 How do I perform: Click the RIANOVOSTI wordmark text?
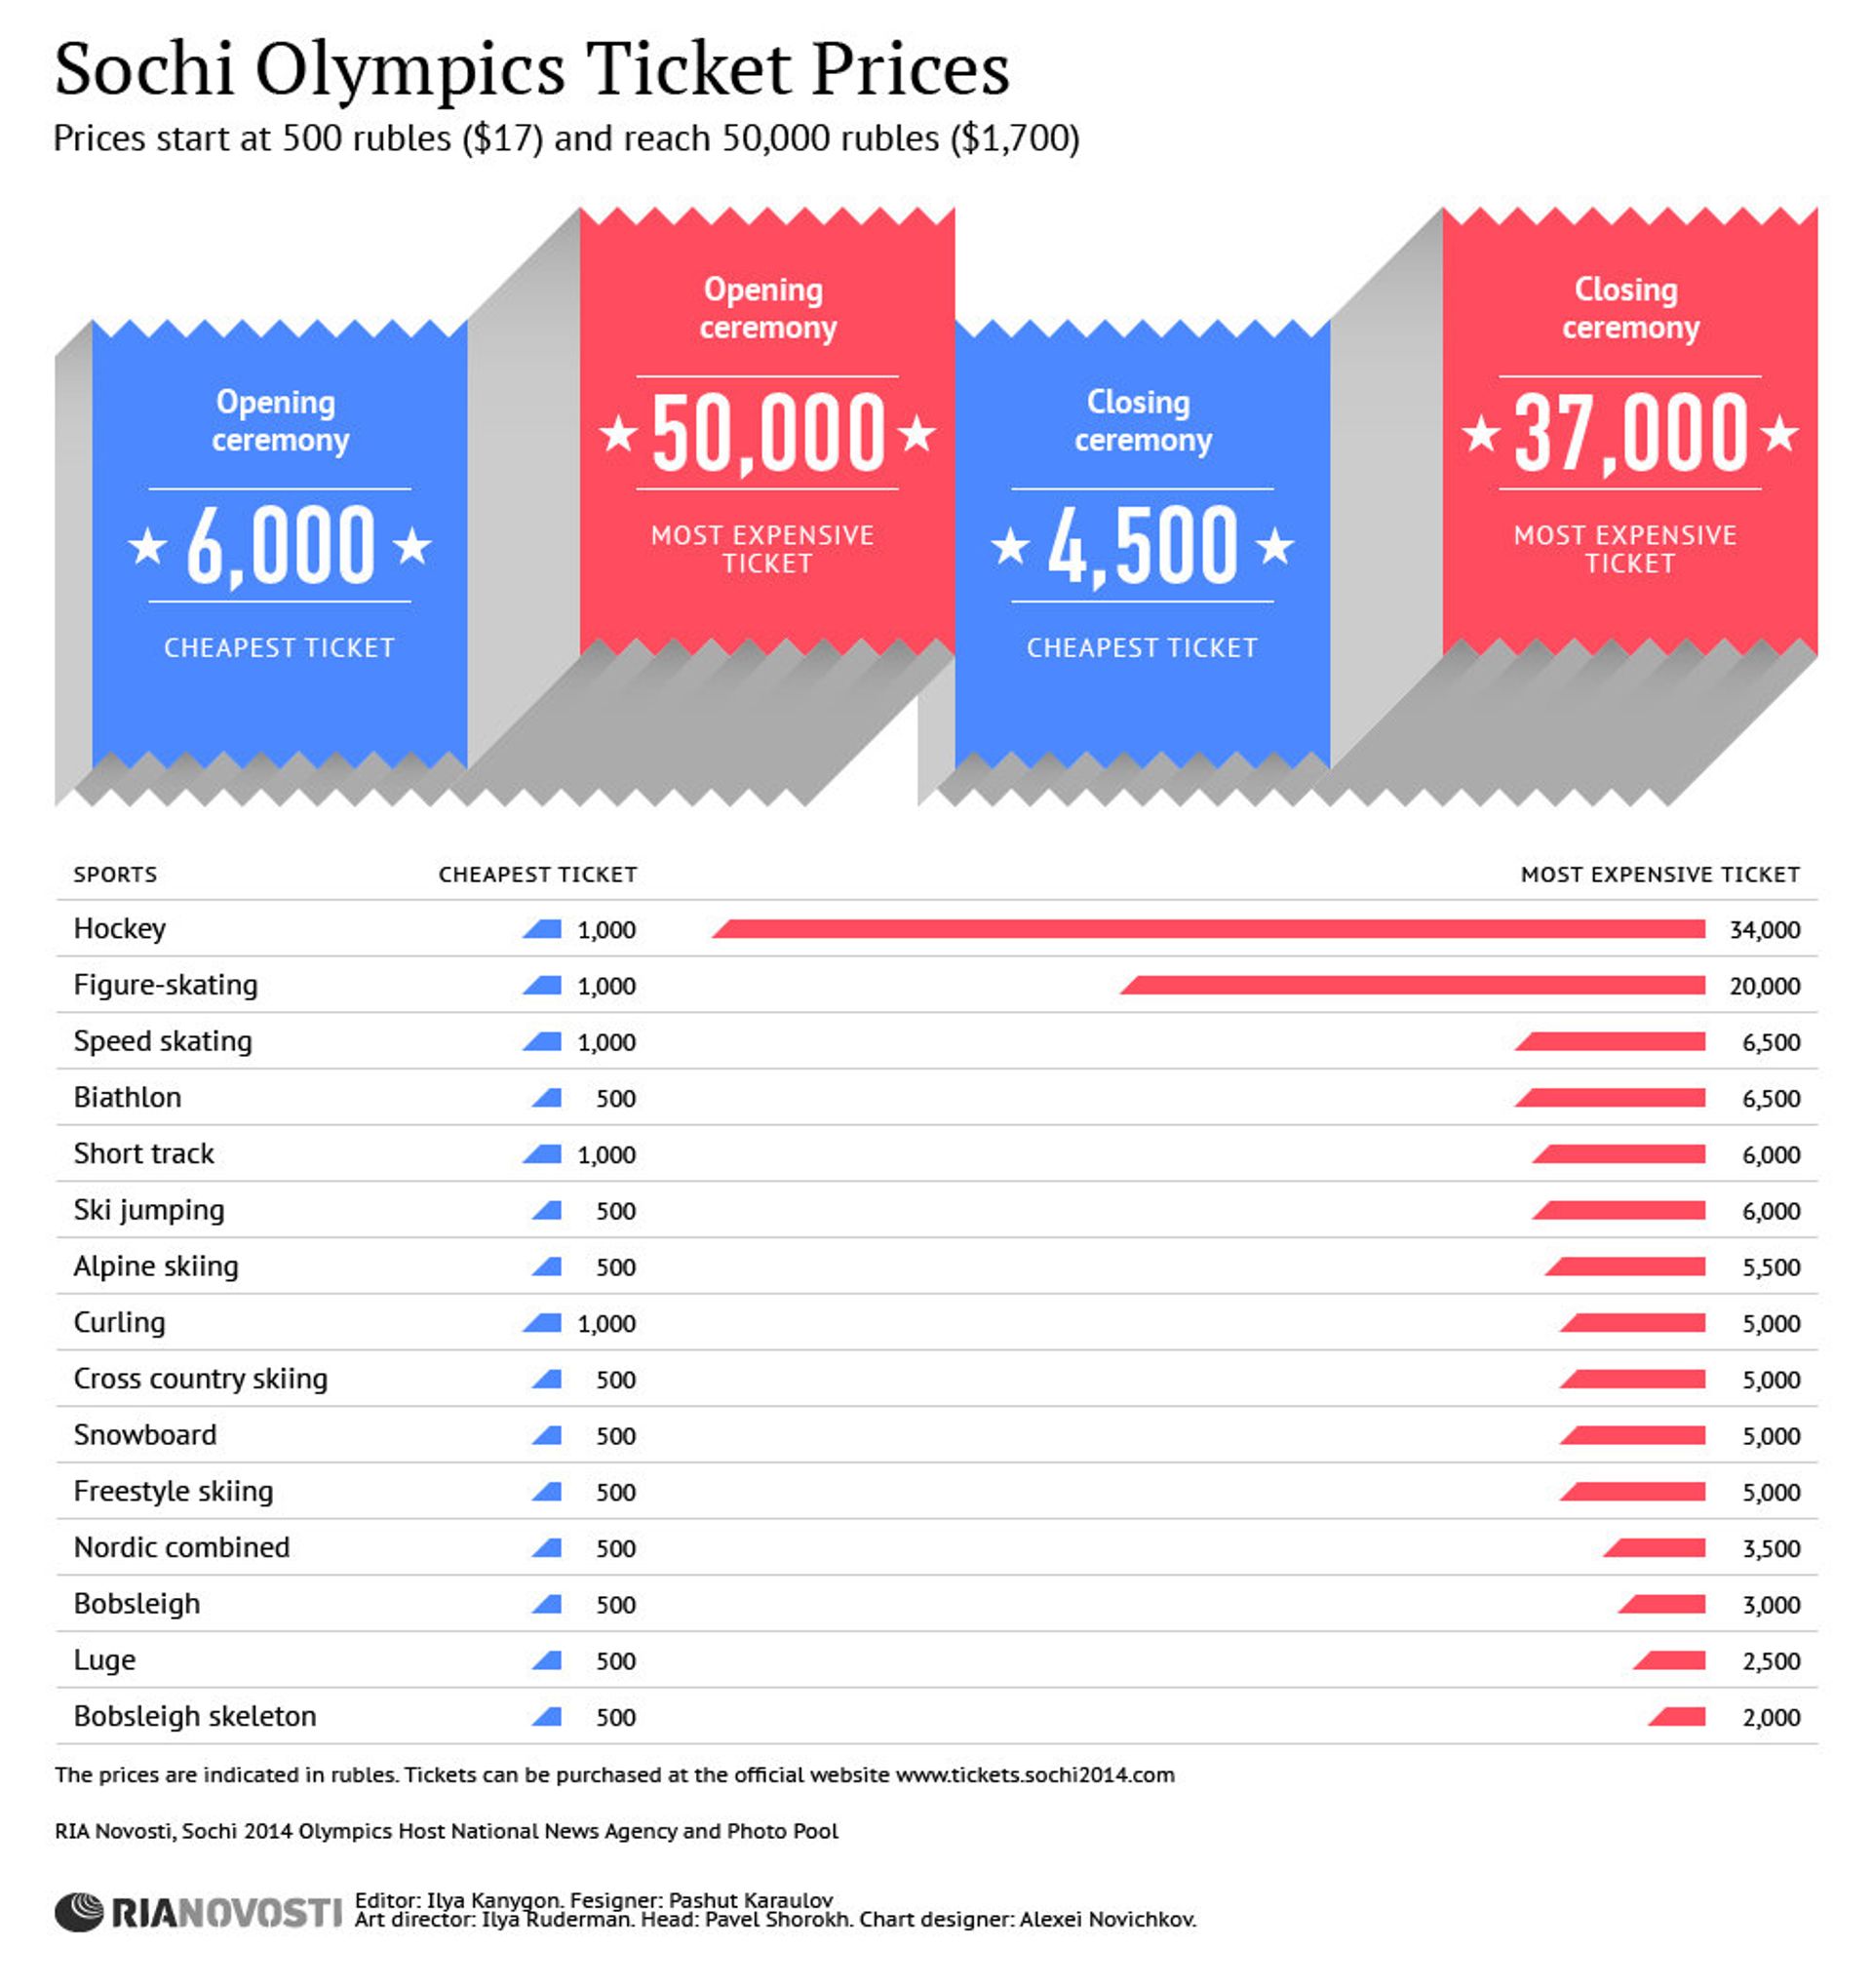[227, 1913]
